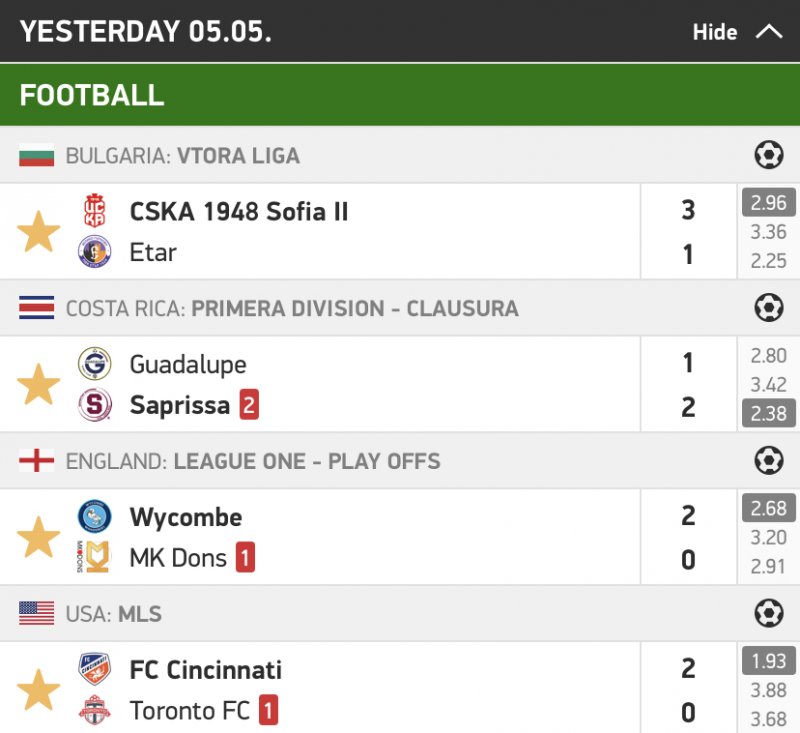Image resolution: width=800 pixels, height=733 pixels.
Task: Click soccer ball icon in USA MLS header
Action: click(x=768, y=613)
